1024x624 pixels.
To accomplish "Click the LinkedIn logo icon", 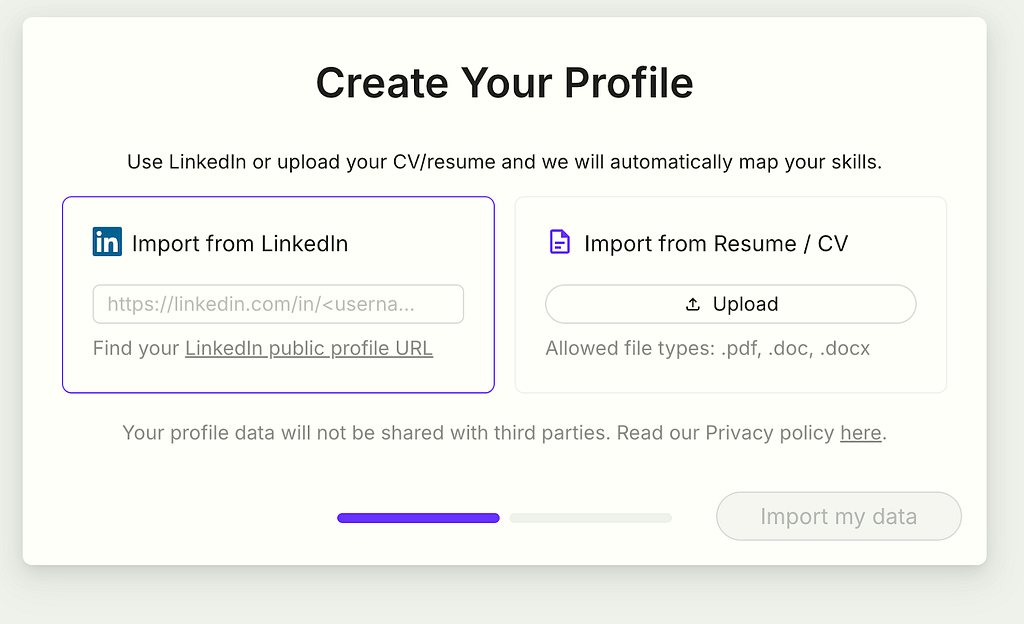I will (x=107, y=242).
